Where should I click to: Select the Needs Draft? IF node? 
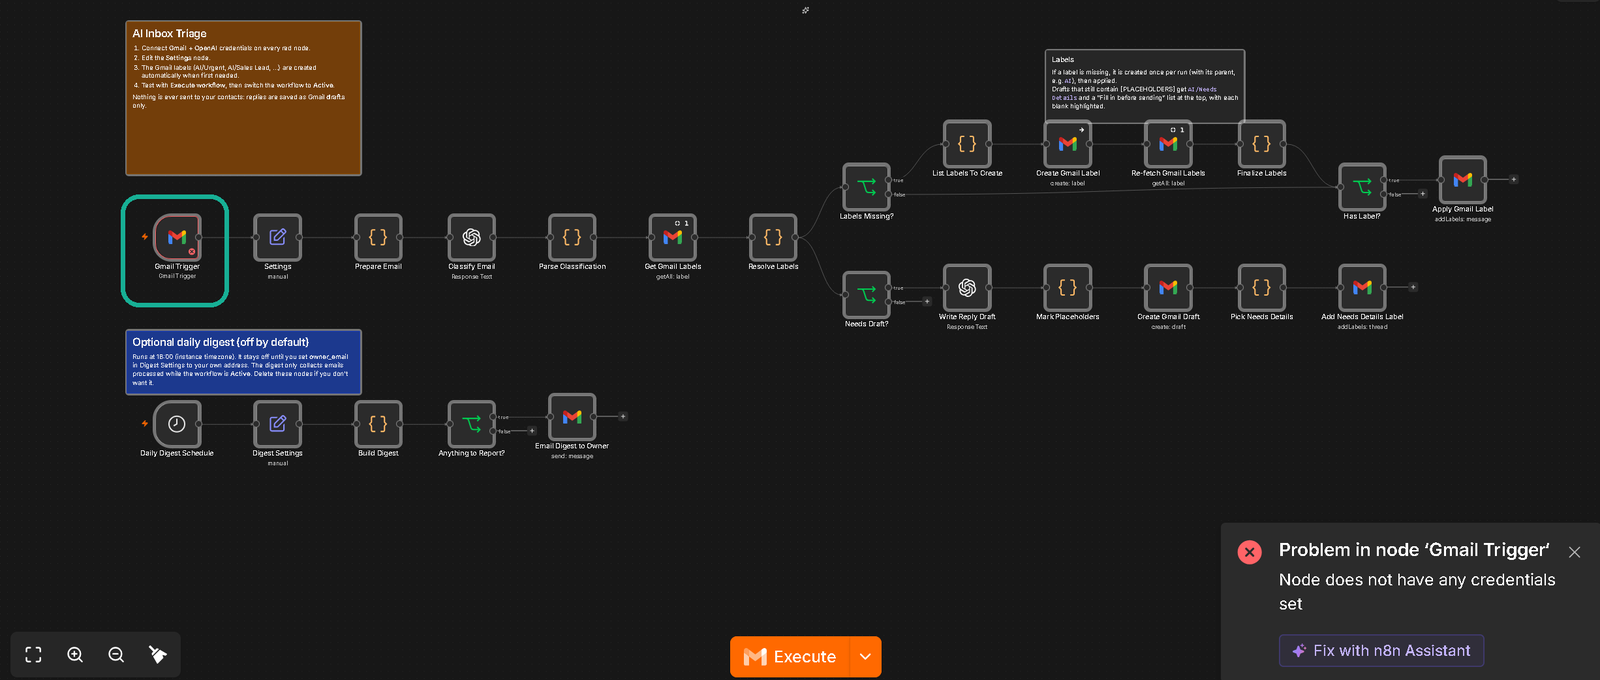pos(867,295)
